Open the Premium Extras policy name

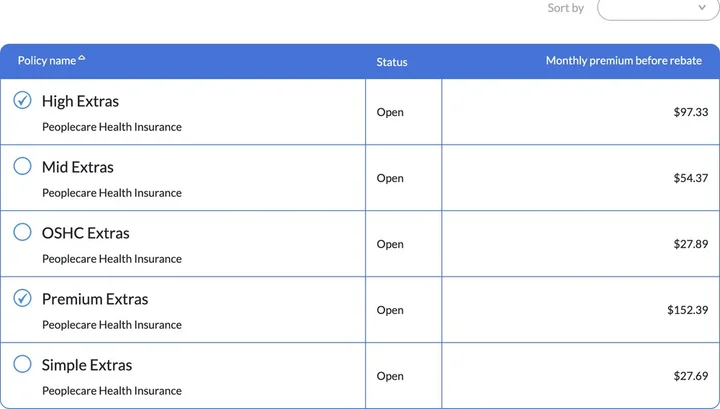95,299
